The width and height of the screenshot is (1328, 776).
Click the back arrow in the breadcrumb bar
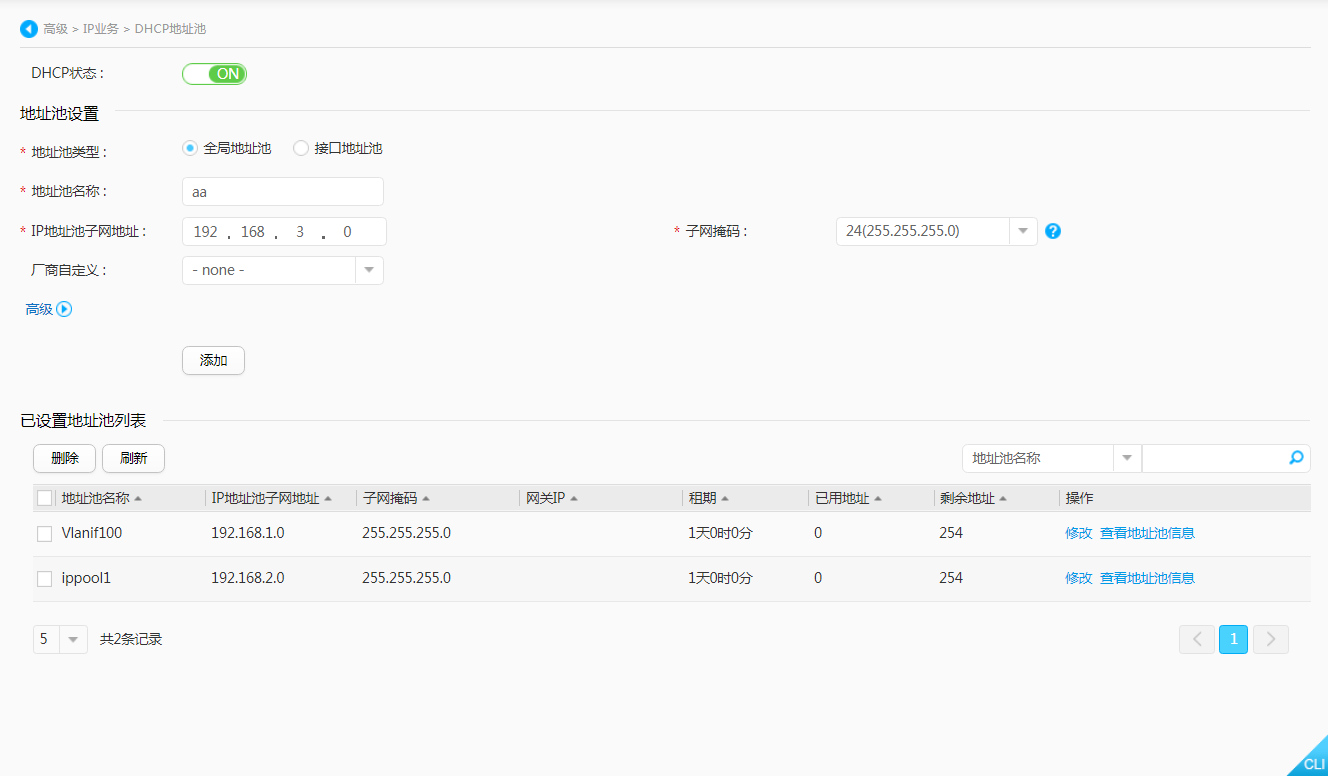click(28, 28)
